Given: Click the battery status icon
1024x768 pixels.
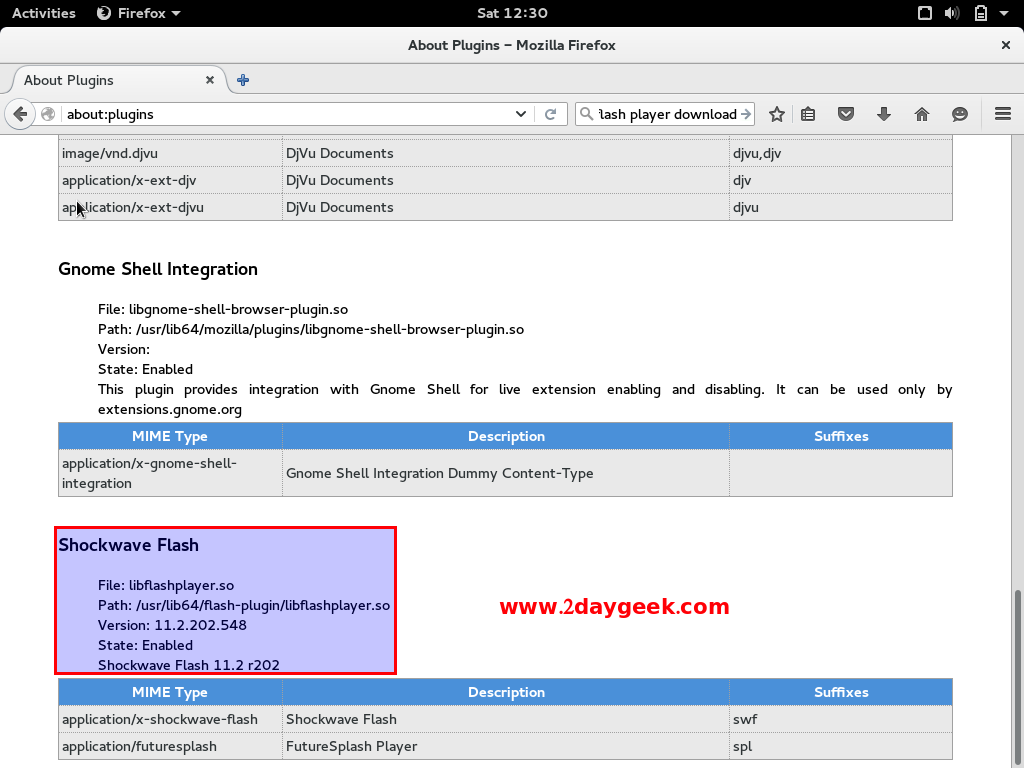Looking at the screenshot, I should [980, 13].
